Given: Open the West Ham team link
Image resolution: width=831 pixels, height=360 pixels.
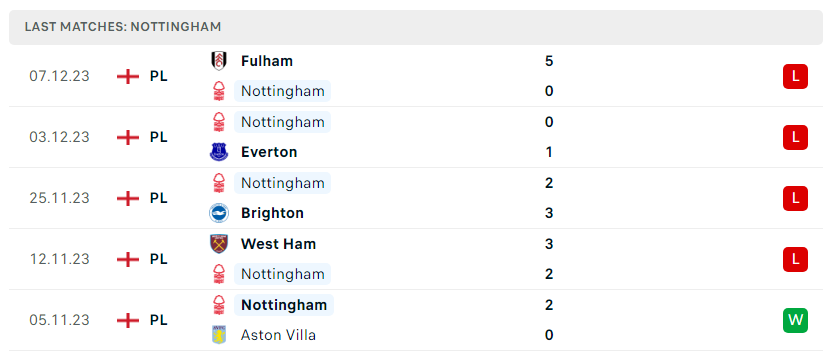Looking at the screenshot, I should point(278,244).
